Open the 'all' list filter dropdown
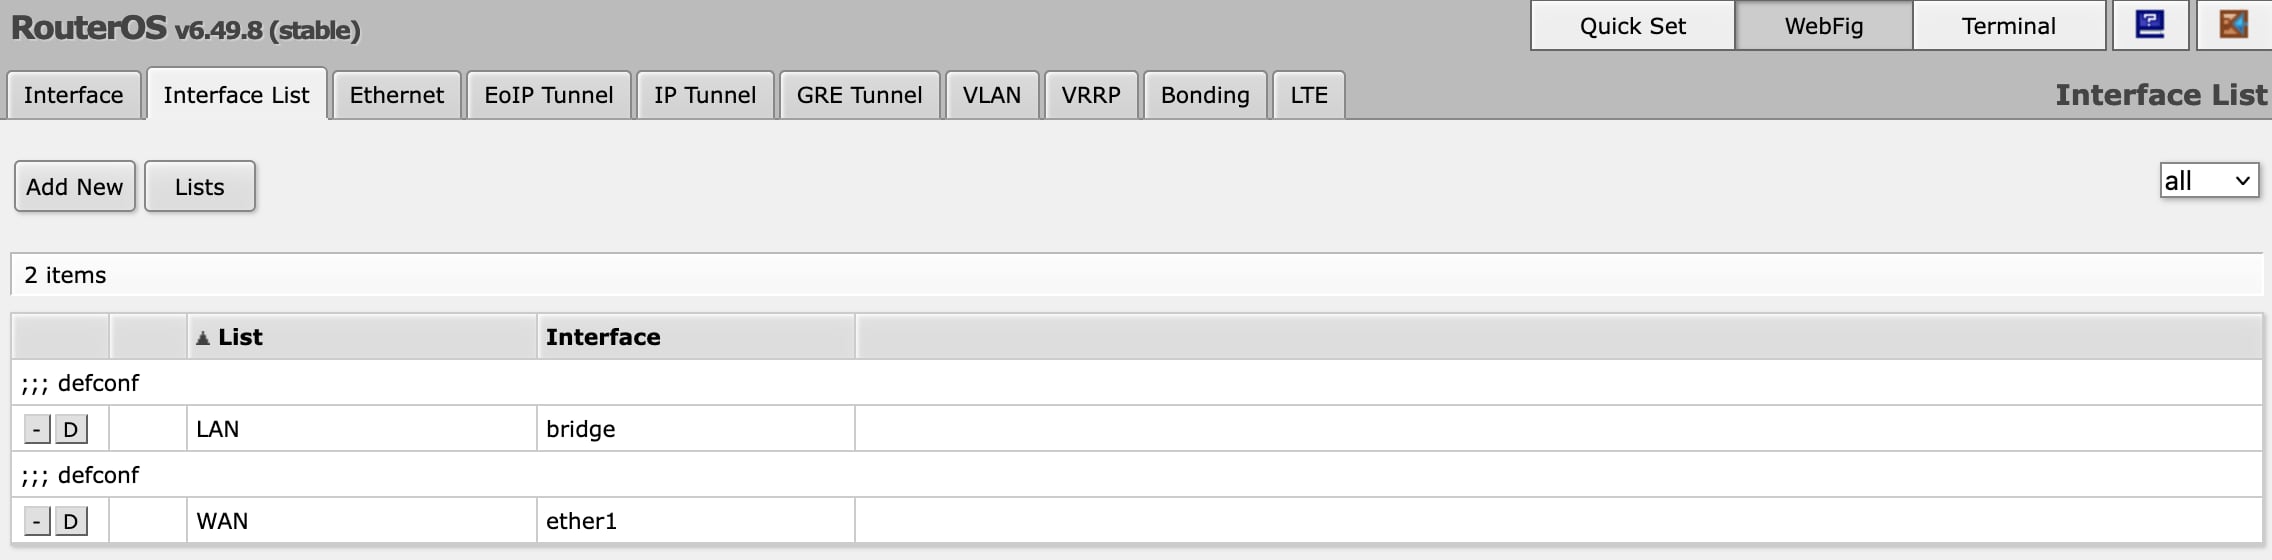Viewport: 2272px width, 560px height. 2209,181
